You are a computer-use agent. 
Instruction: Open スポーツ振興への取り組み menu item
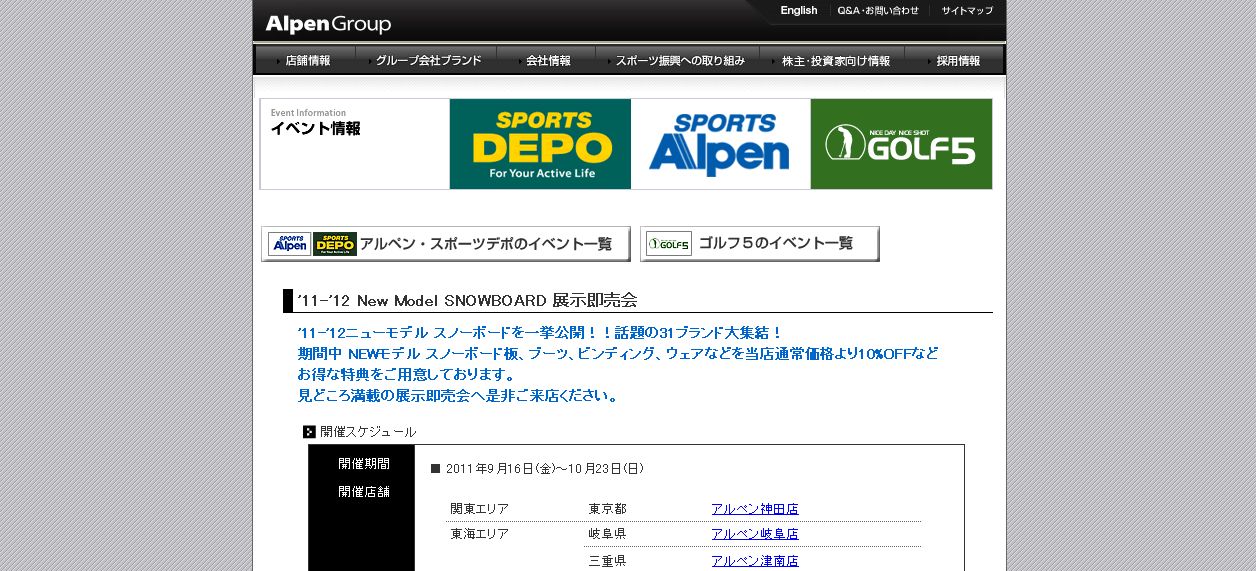(x=680, y=61)
